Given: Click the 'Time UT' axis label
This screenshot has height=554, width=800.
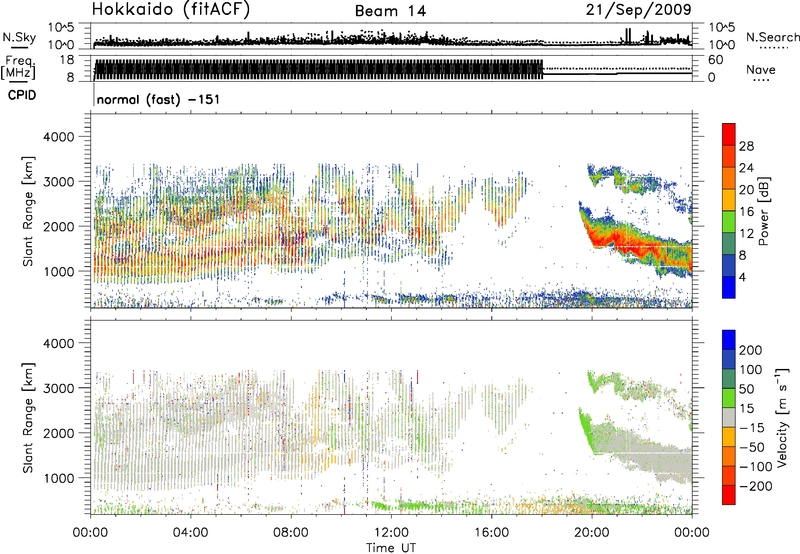Looking at the screenshot, I should coord(391,548).
